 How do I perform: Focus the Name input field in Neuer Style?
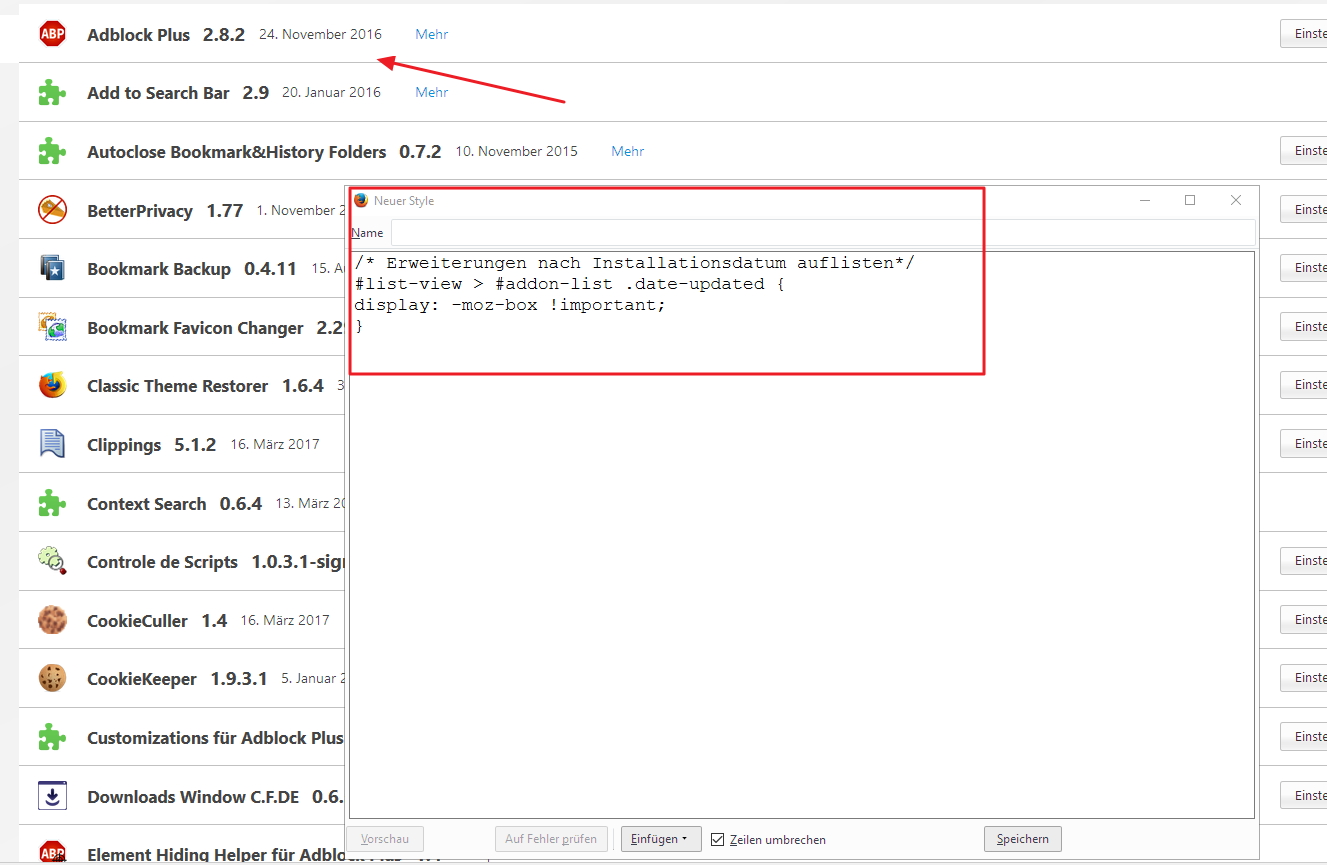pos(823,232)
